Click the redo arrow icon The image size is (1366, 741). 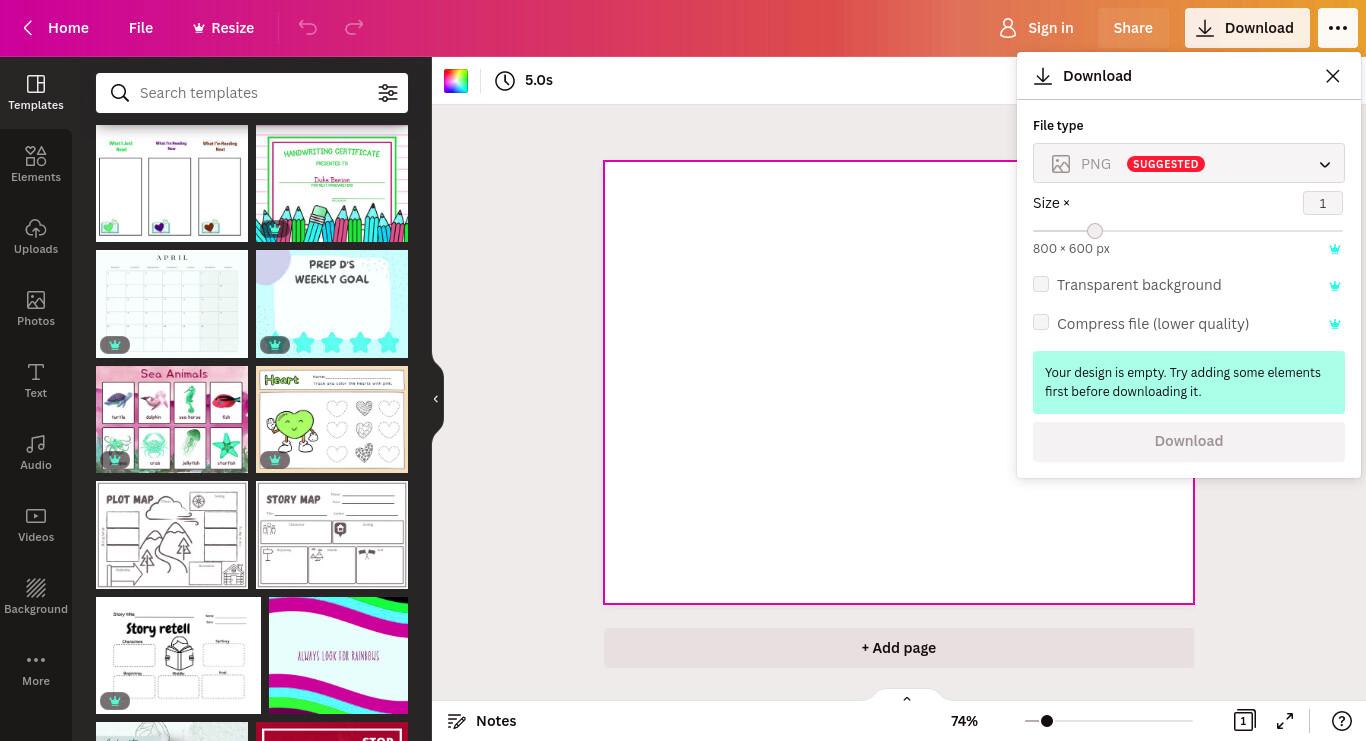[x=354, y=28]
